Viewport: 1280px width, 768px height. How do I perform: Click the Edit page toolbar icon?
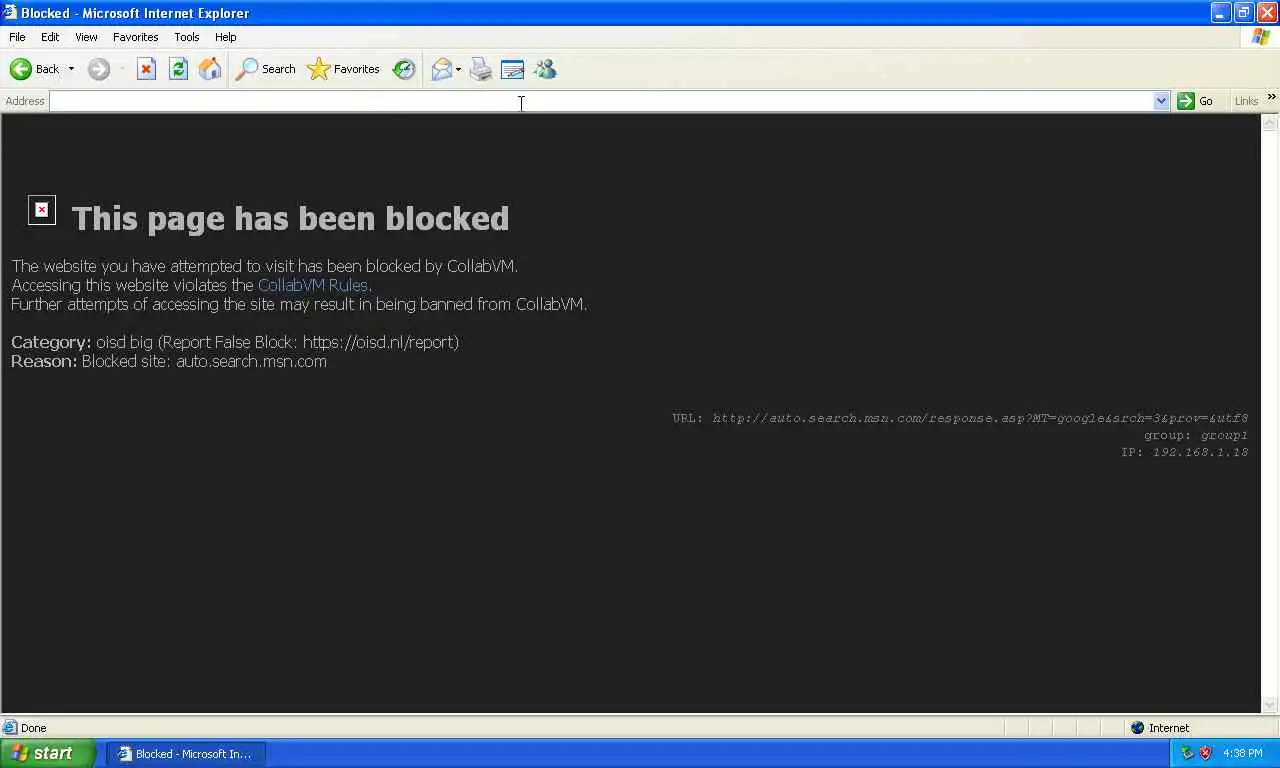point(512,69)
